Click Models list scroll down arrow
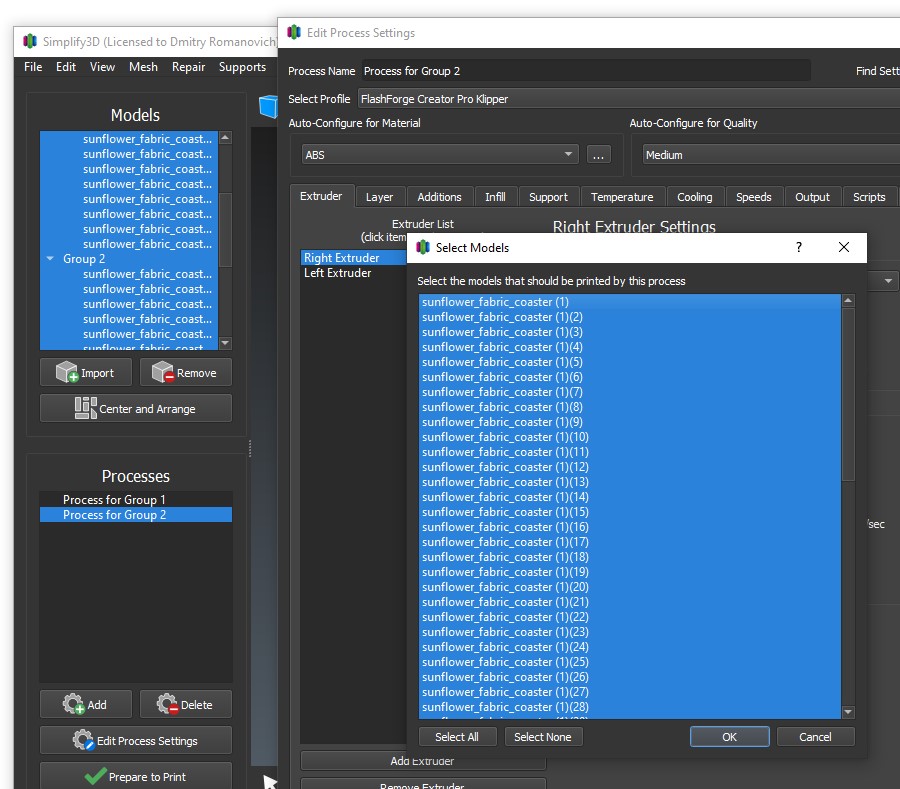 (x=225, y=343)
